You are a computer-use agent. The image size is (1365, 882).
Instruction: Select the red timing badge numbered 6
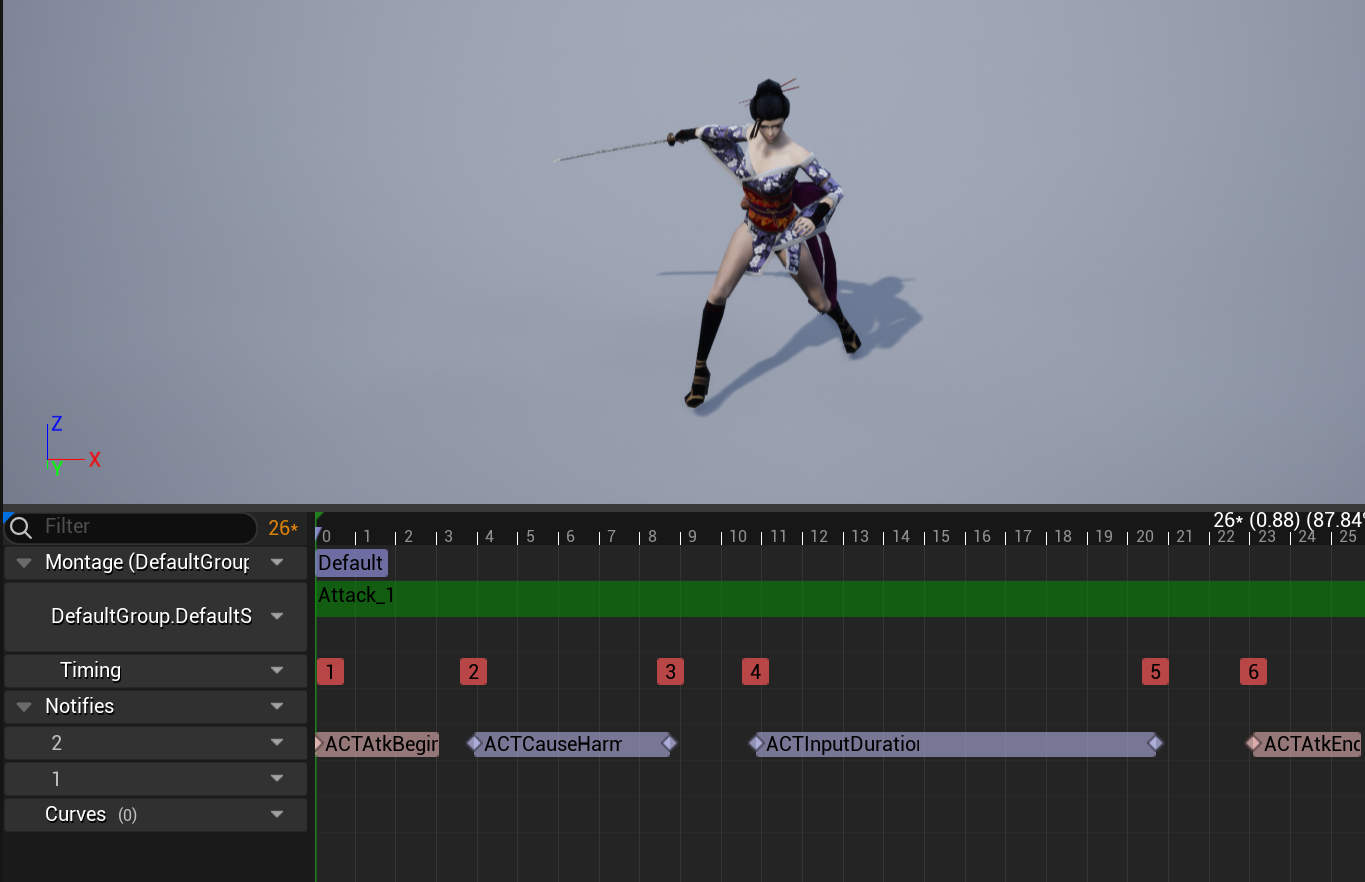1253,671
